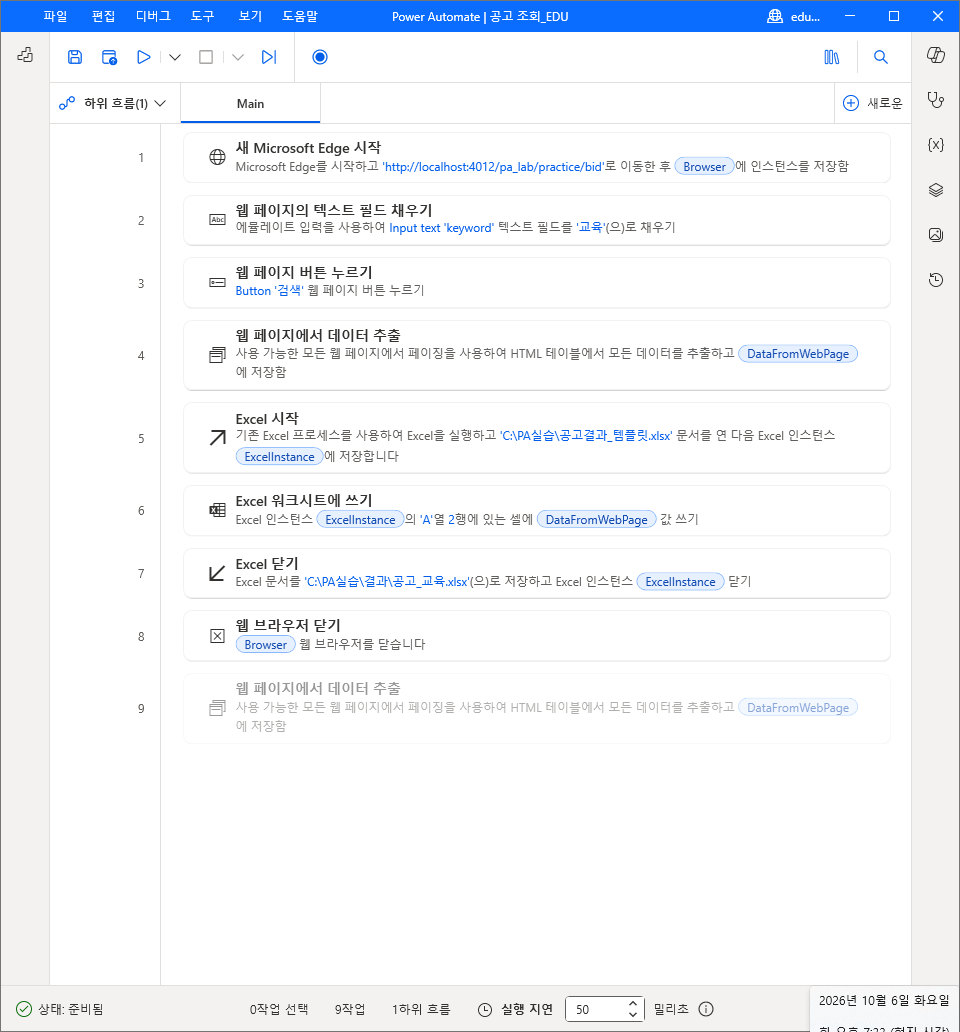
Task: Click the Save As toolbar icon
Action: coord(109,57)
